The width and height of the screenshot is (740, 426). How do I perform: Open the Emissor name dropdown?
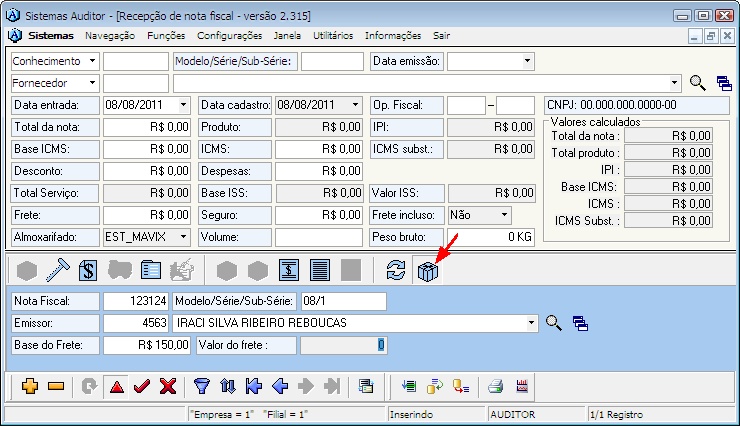point(530,323)
